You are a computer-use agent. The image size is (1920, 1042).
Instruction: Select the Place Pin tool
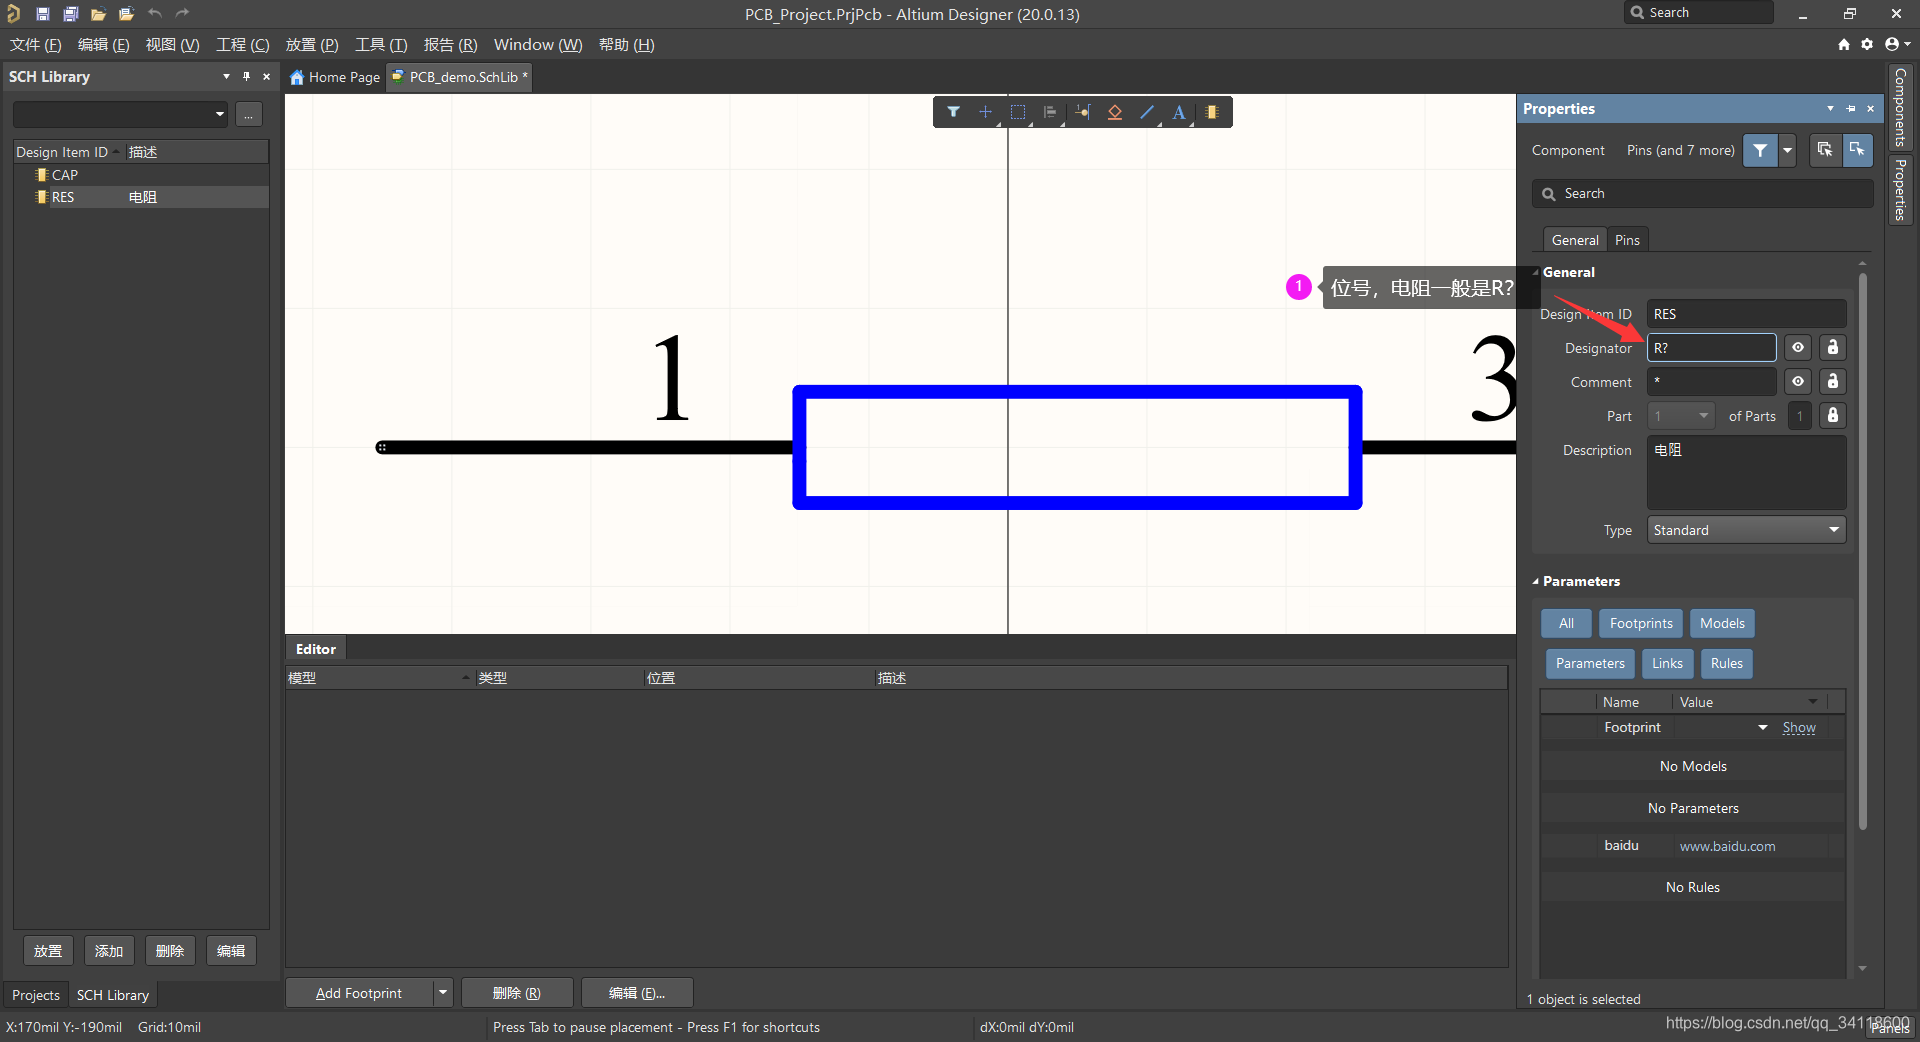coord(1083,112)
